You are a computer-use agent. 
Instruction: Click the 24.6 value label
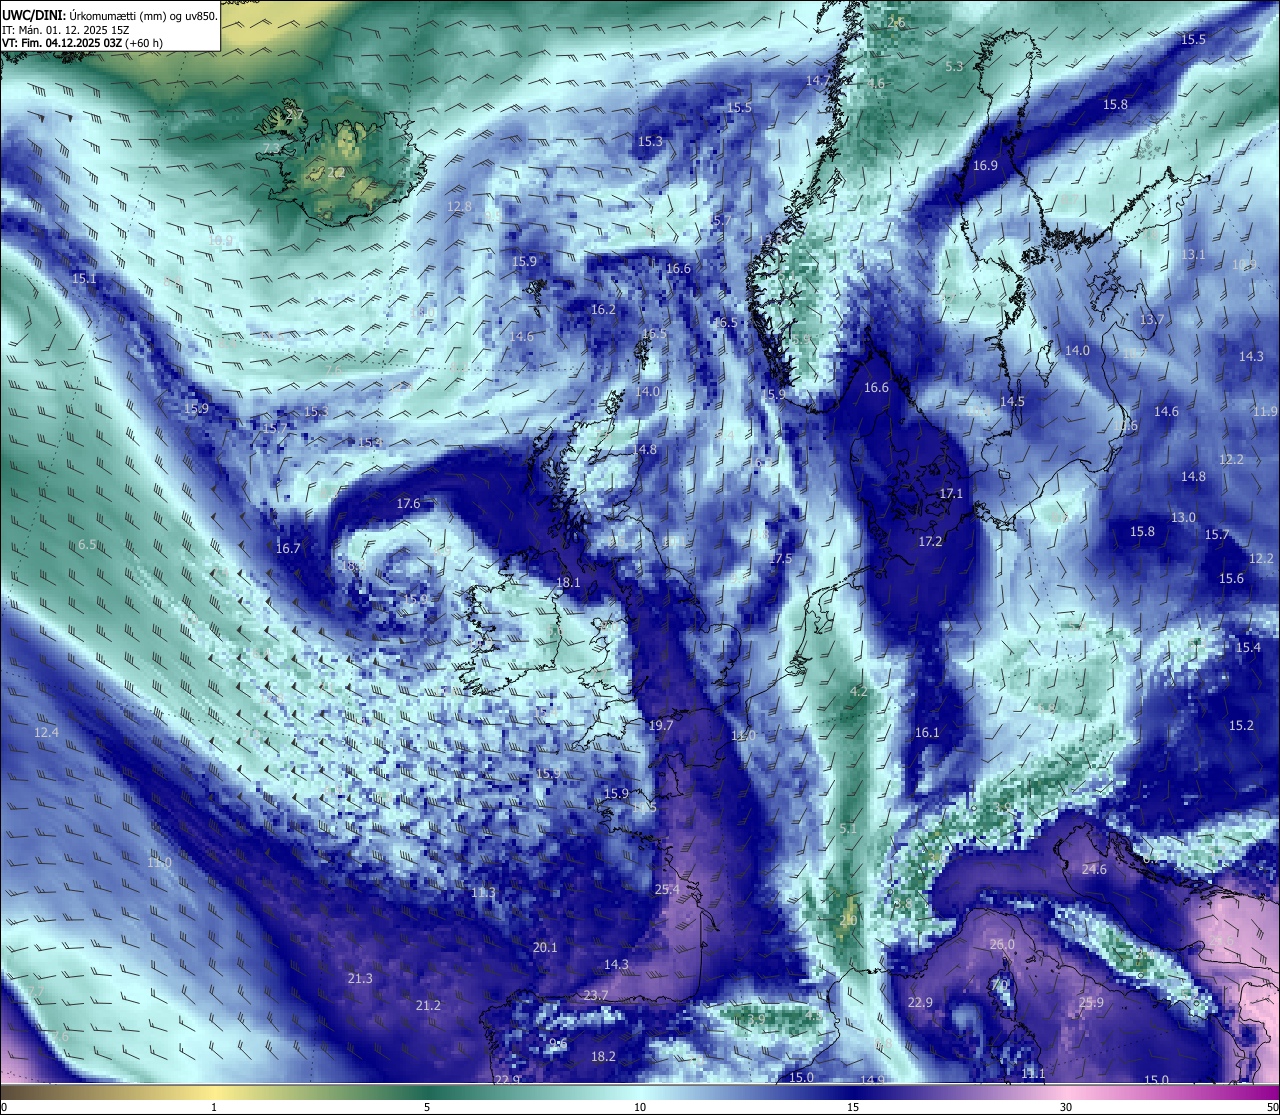(x=1094, y=869)
